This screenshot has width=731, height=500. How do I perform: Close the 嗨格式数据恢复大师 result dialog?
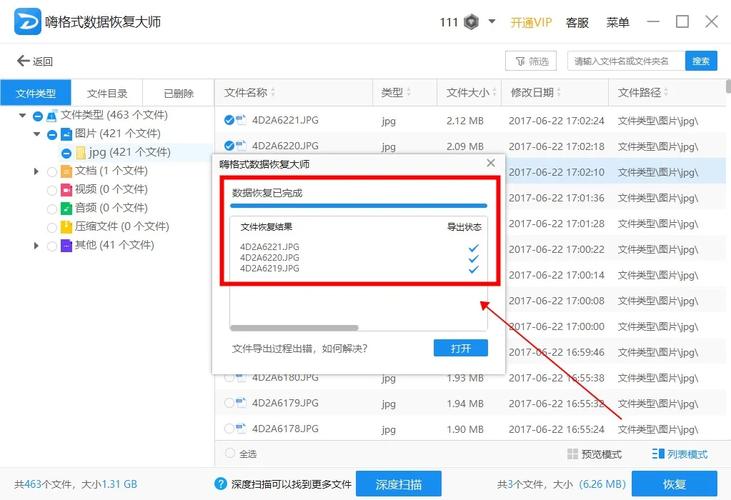(490, 163)
